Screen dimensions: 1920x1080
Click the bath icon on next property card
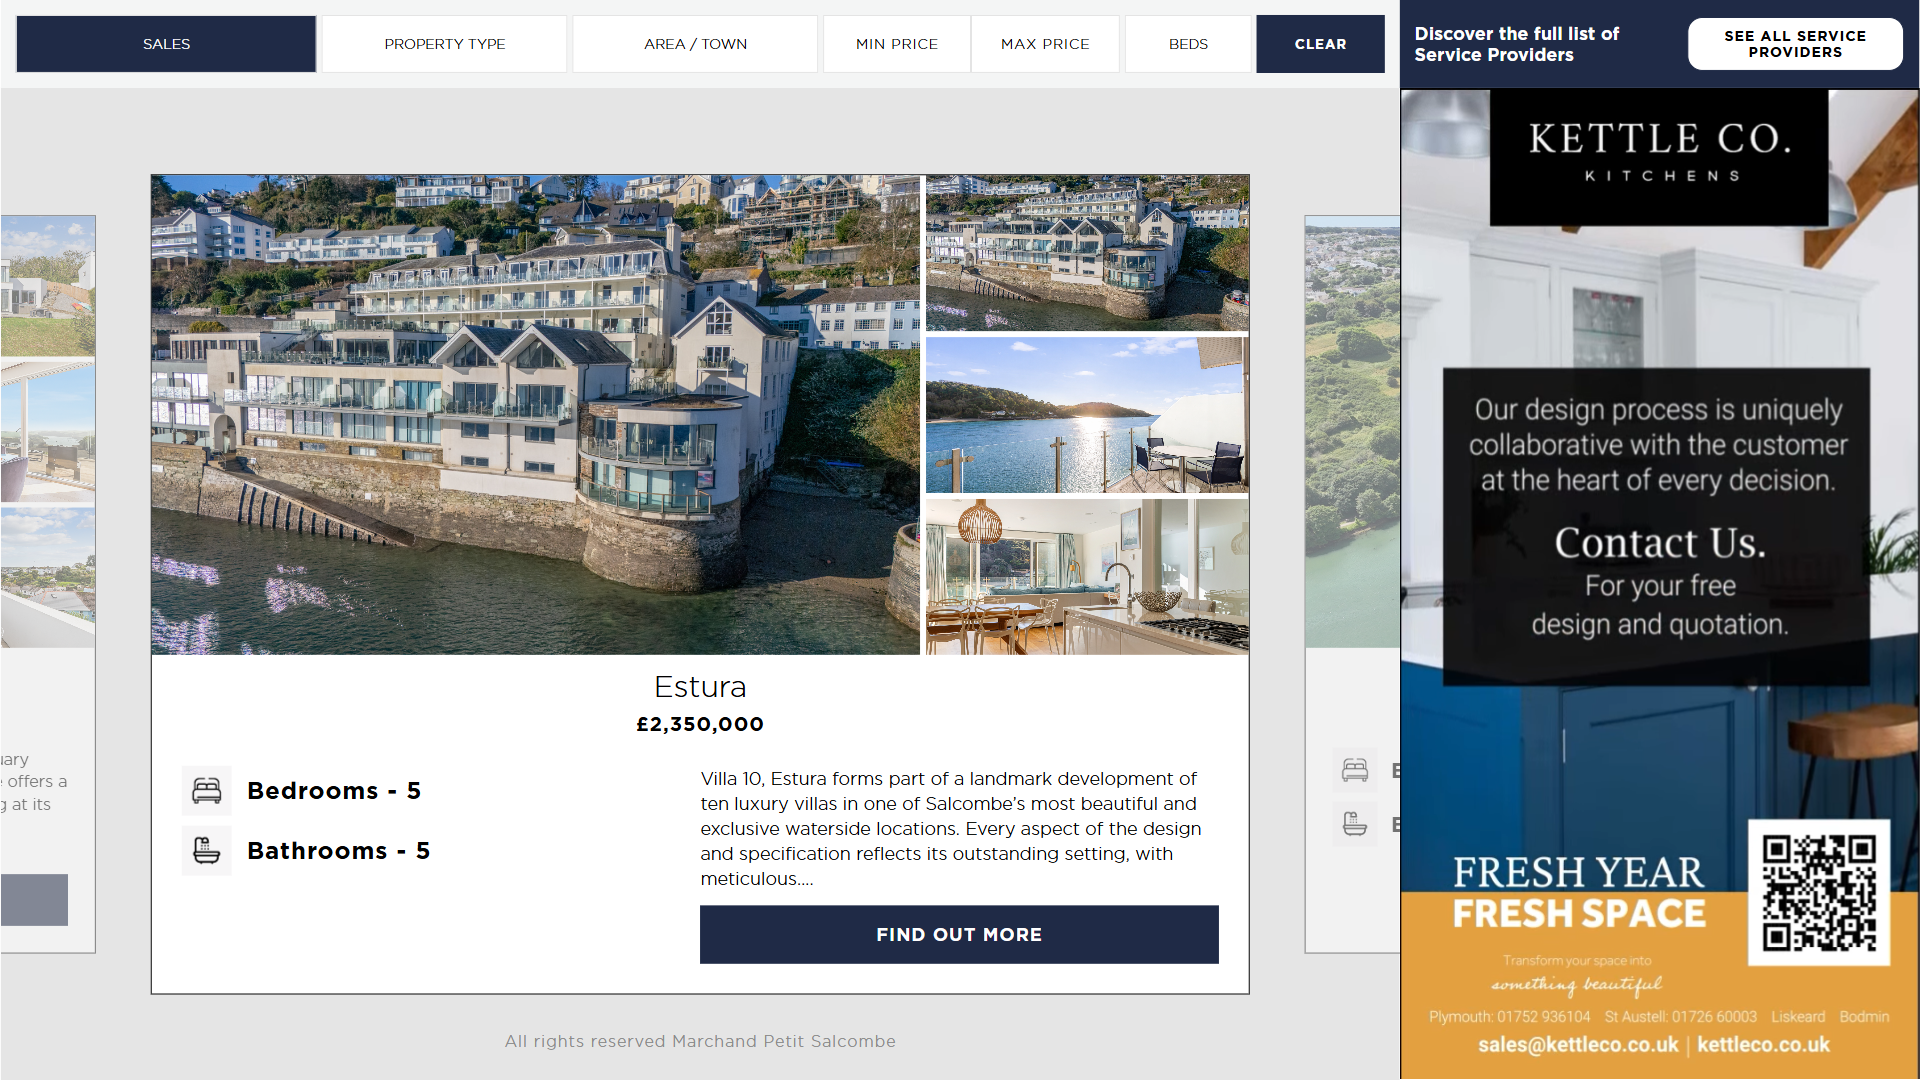click(1355, 824)
